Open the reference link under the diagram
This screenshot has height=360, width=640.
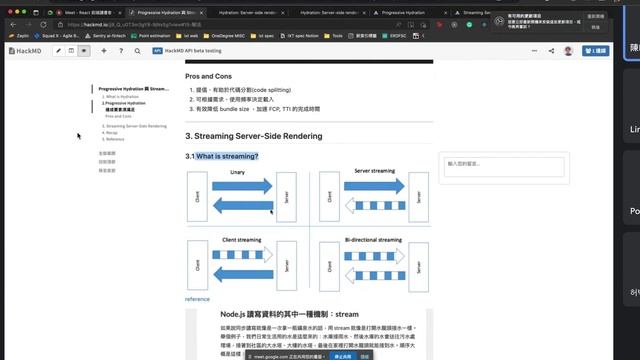pos(197,299)
